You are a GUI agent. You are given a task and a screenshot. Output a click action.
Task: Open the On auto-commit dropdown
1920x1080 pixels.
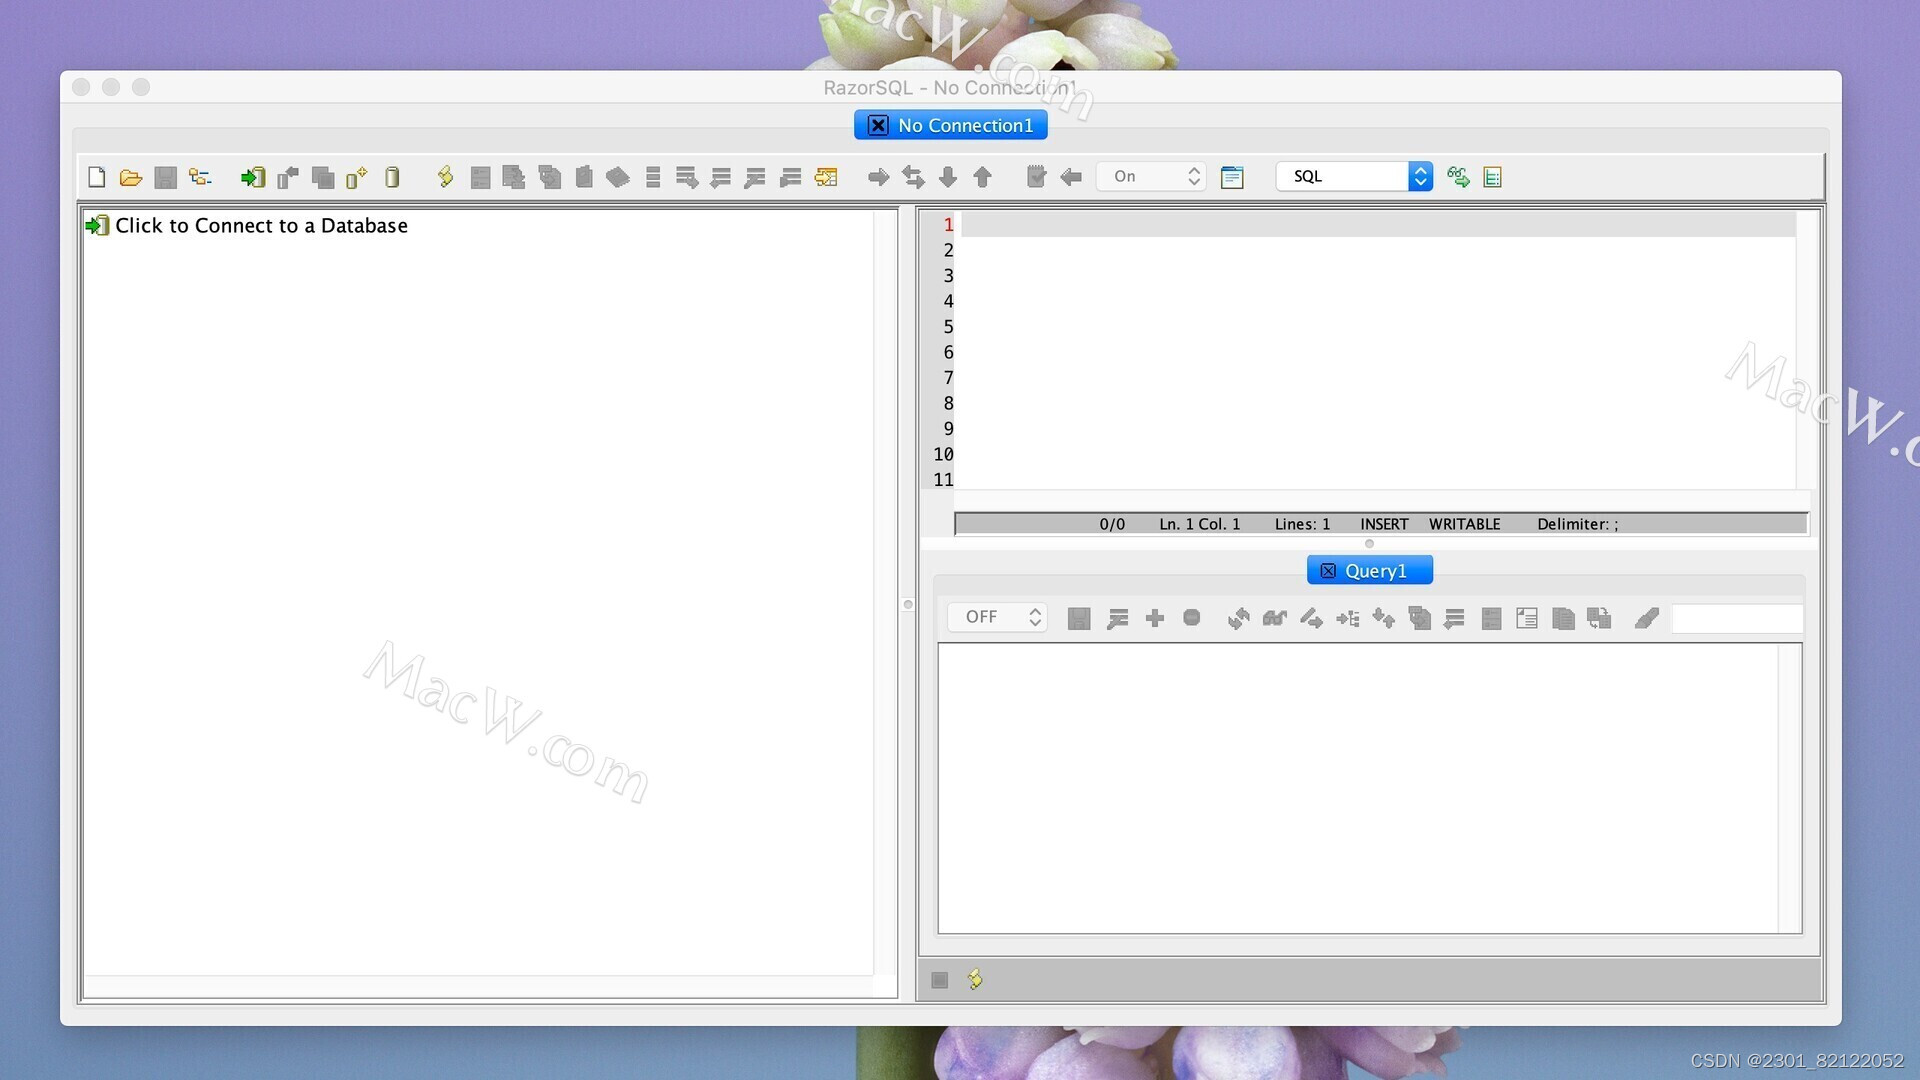tap(1151, 177)
